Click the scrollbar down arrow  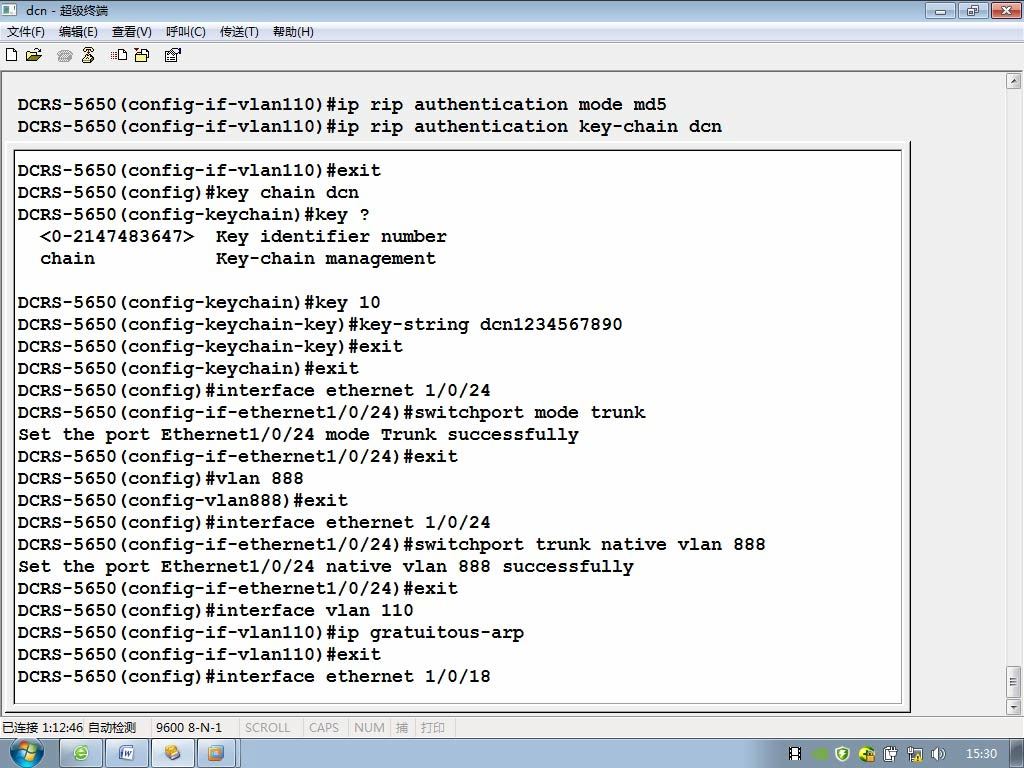pyautogui.click(x=1013, y=707)
